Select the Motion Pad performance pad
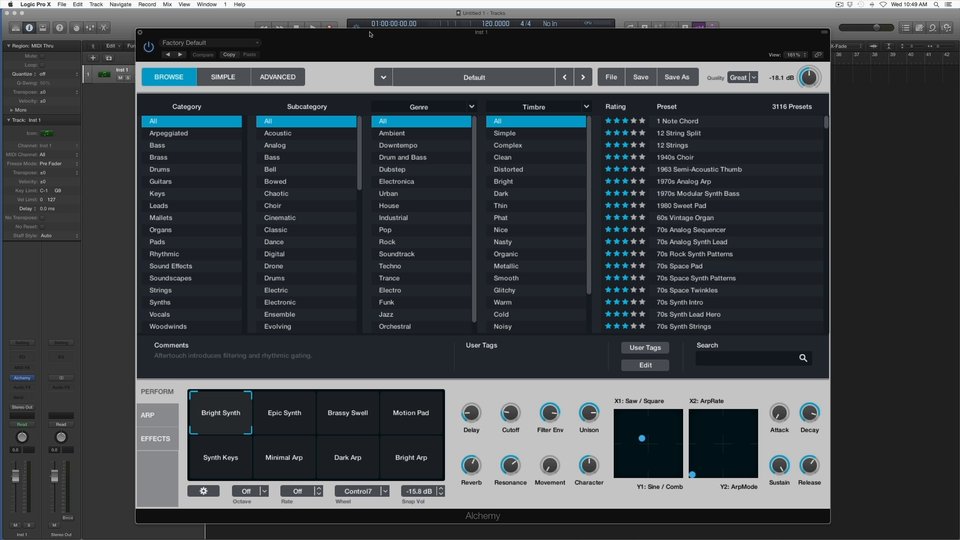Viewport: 960px width, 540px height. [411, 413]
